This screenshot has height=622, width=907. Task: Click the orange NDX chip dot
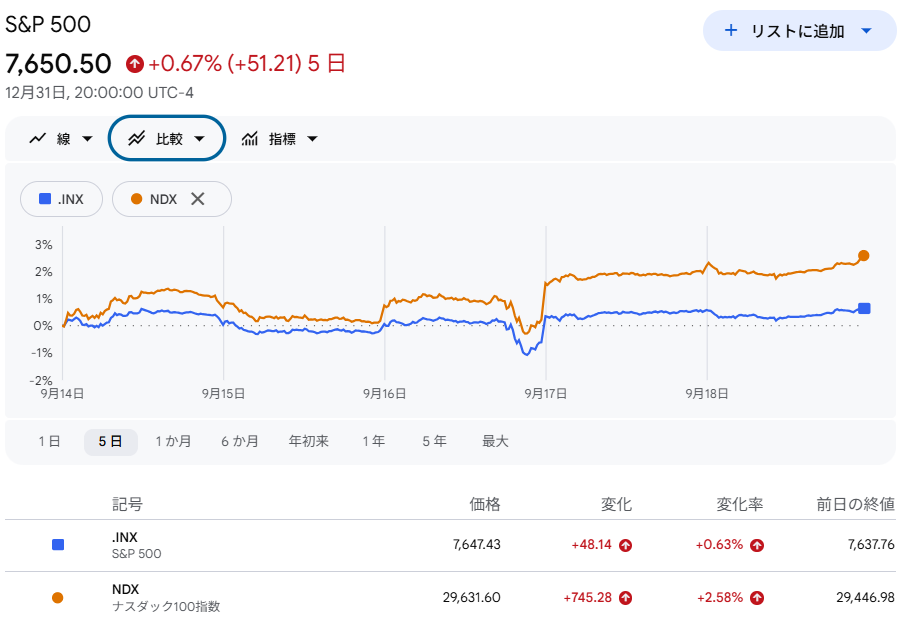point(137,199)
